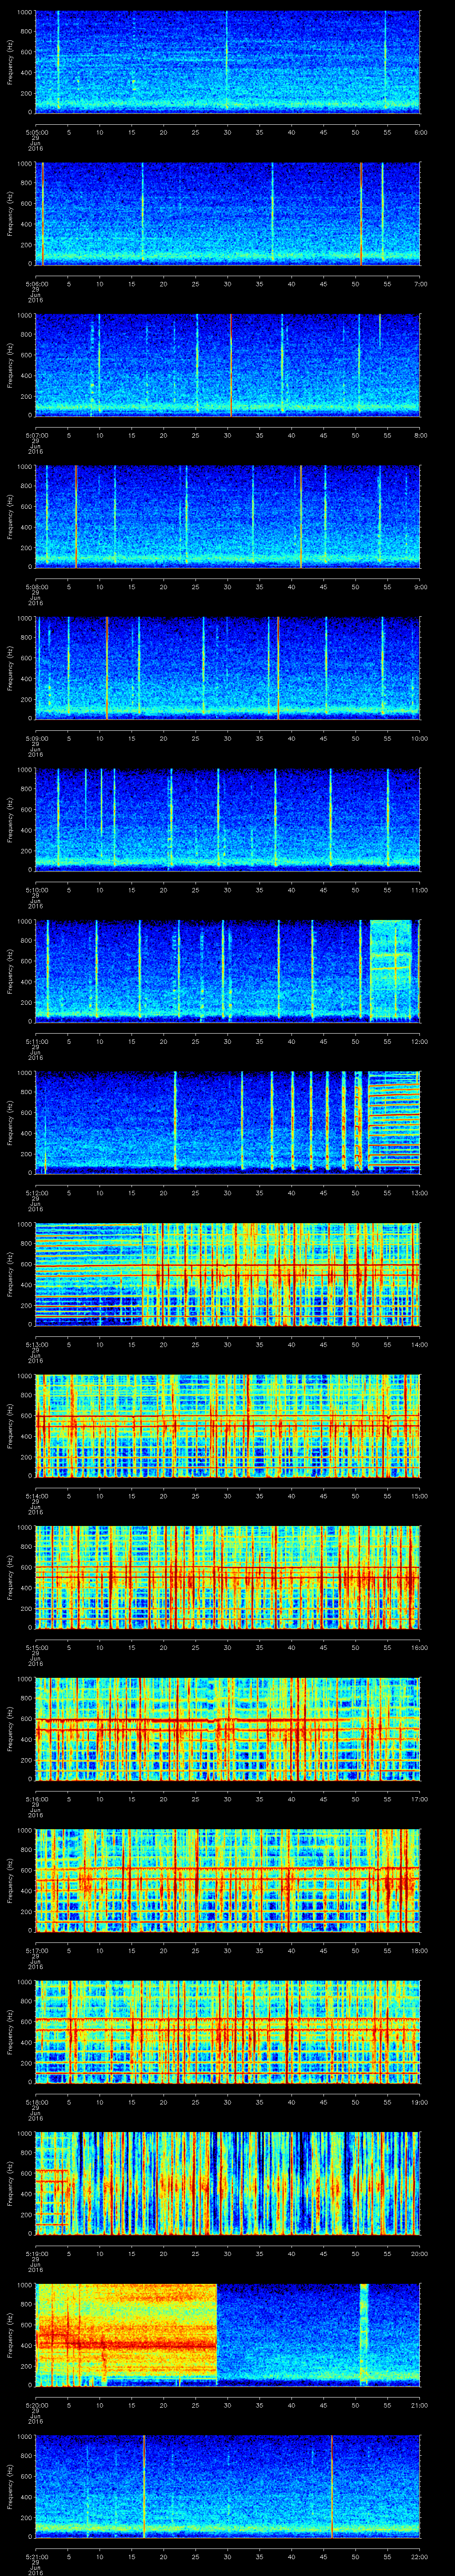Image resolution: width=455 pixels, height=2576 pixels.
Task: Open the spectrogram panel beginning 5:07:00
Action: point(228,365)
